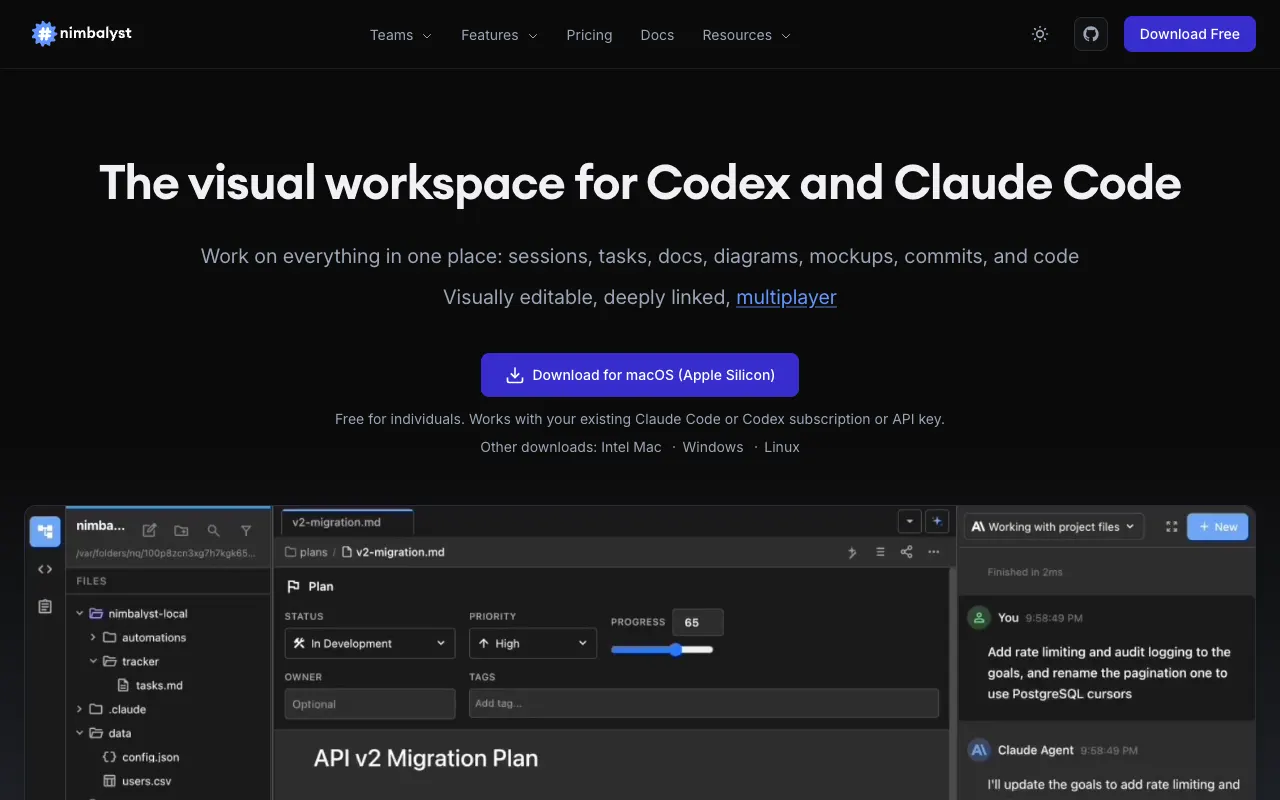This screenshot has width=1280, height=800.
Task: Open the Docs page
Action: point(657,35)
